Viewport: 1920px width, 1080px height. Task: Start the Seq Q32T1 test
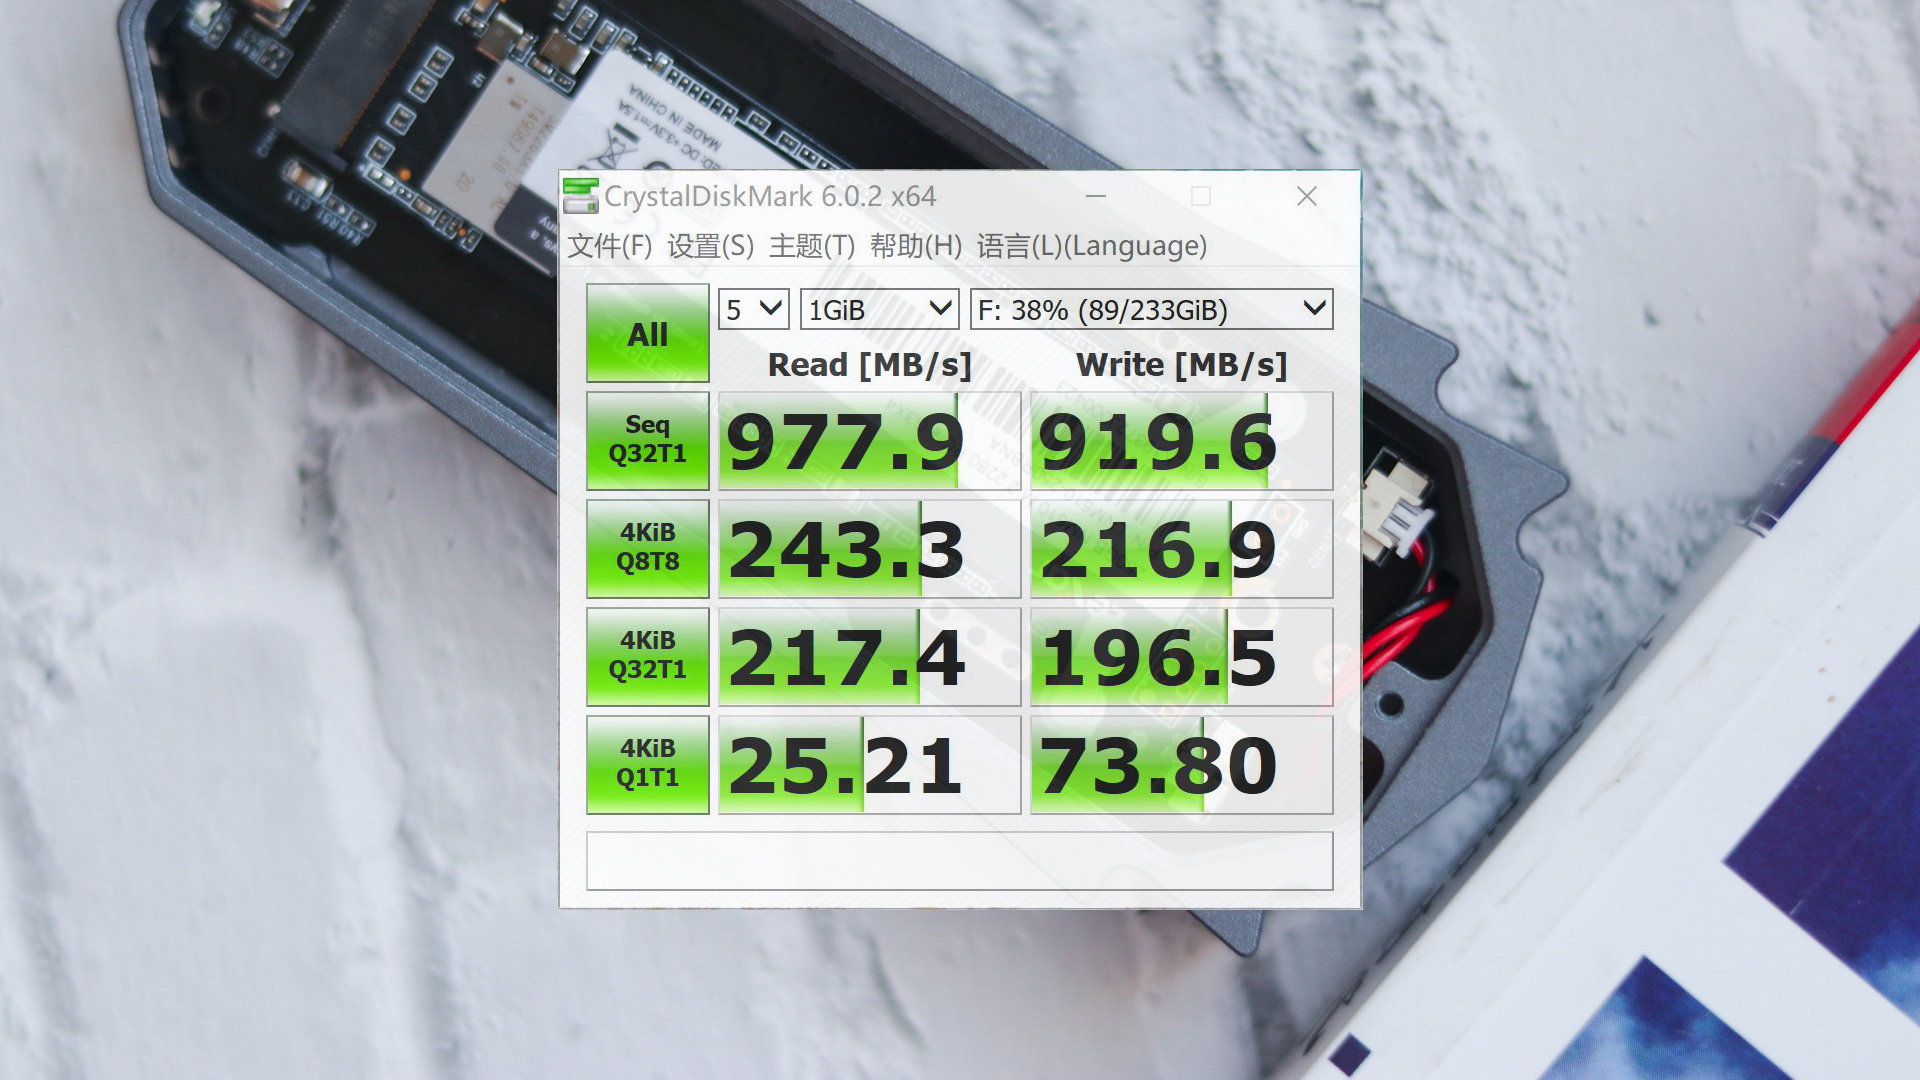[647, 440]
